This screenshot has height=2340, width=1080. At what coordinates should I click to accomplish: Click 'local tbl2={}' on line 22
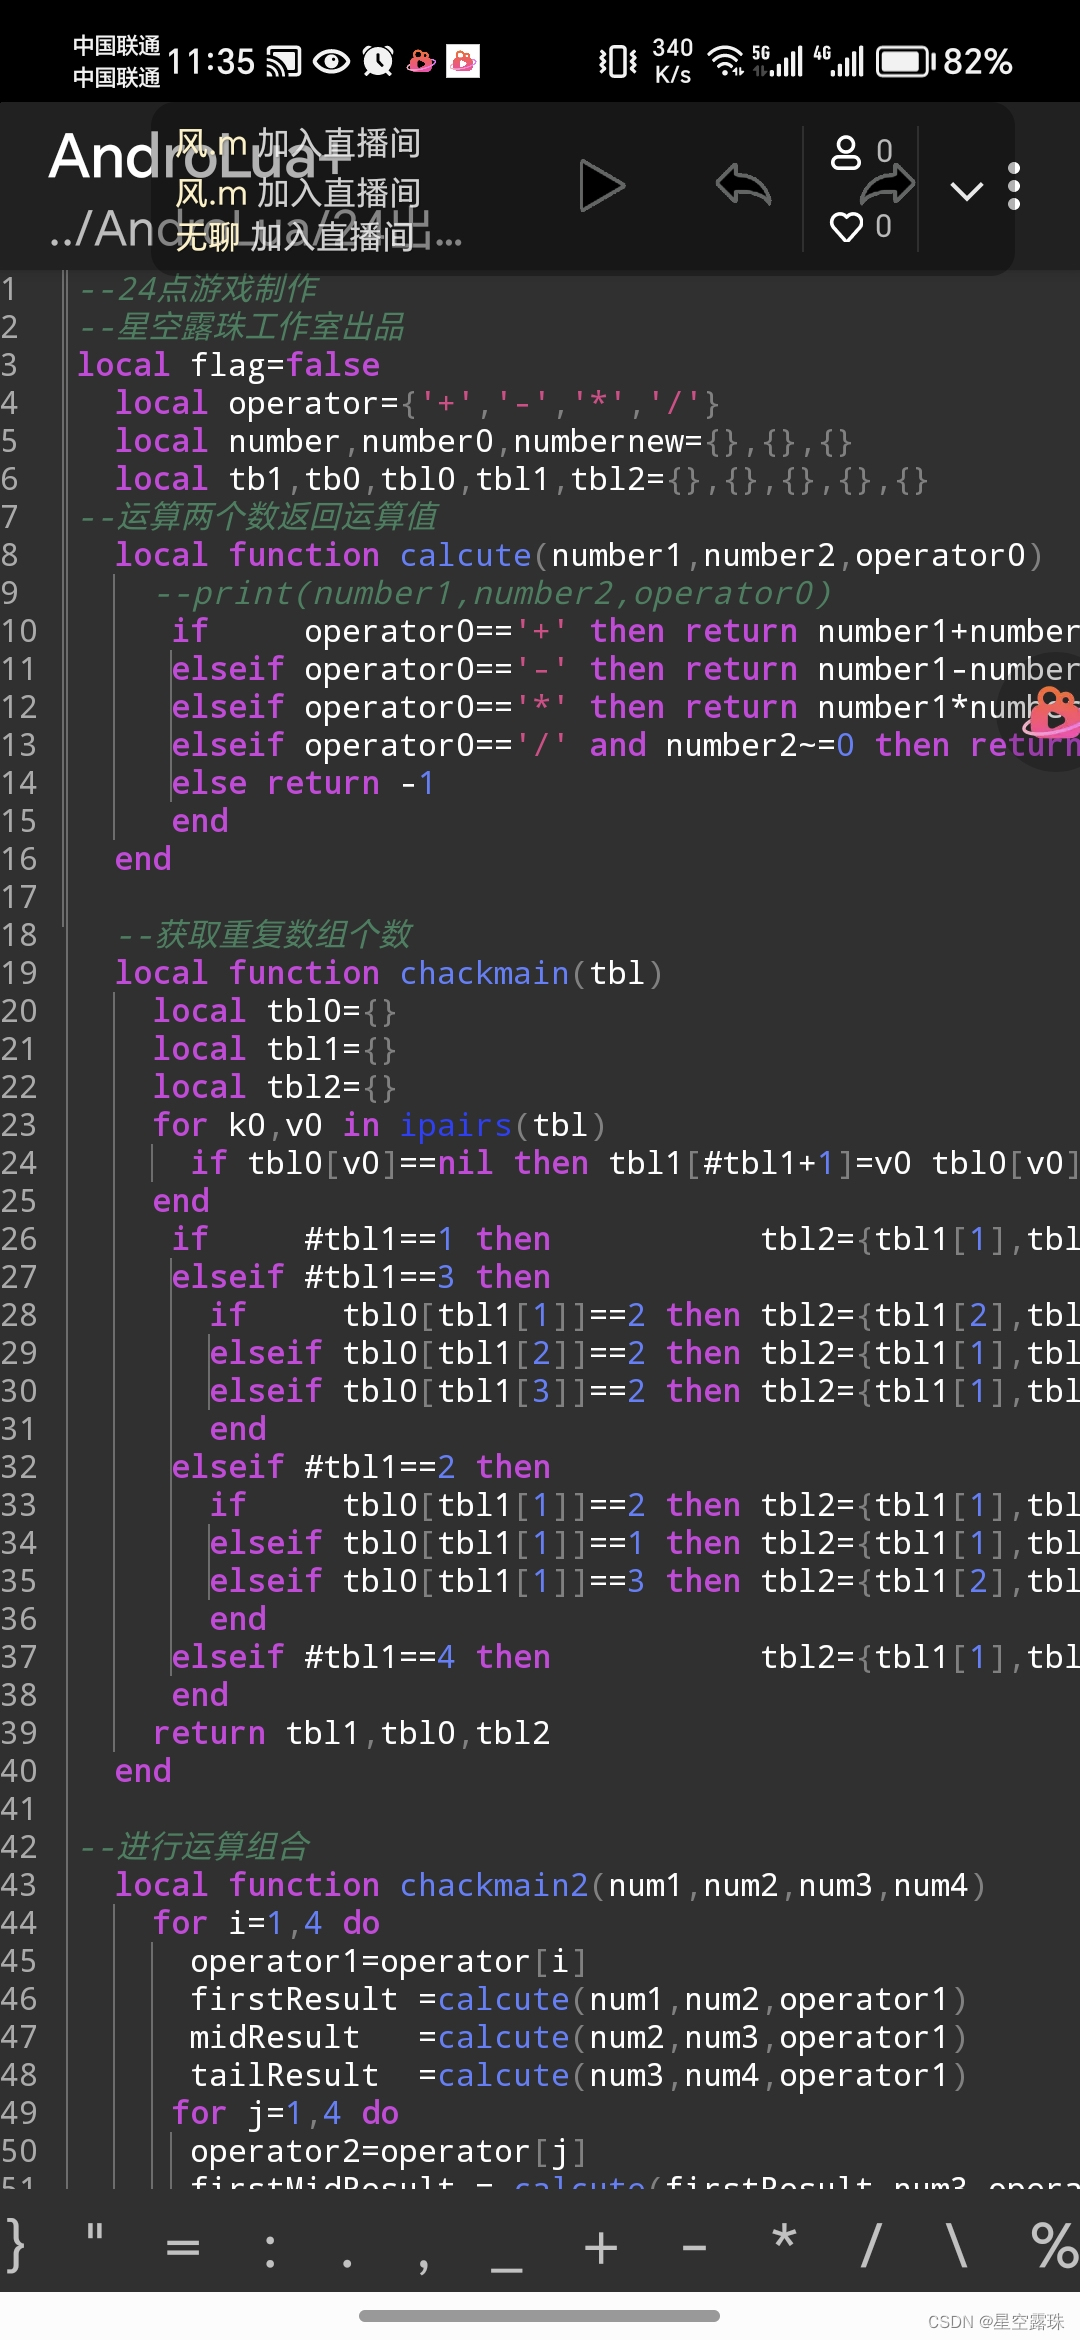coord(275,1087)
